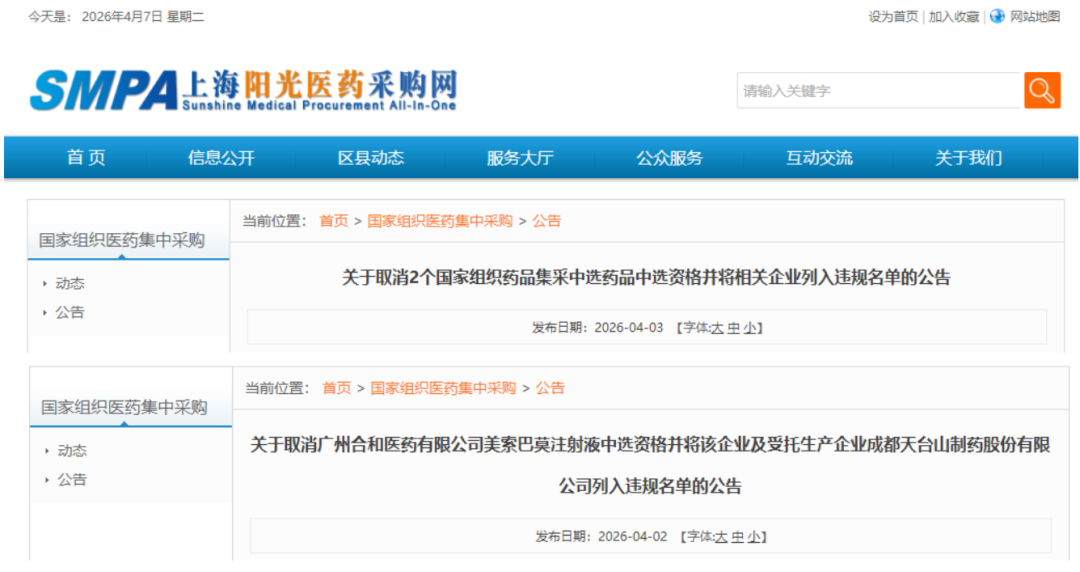Click the orange magnifier search button

(1042, 91)
